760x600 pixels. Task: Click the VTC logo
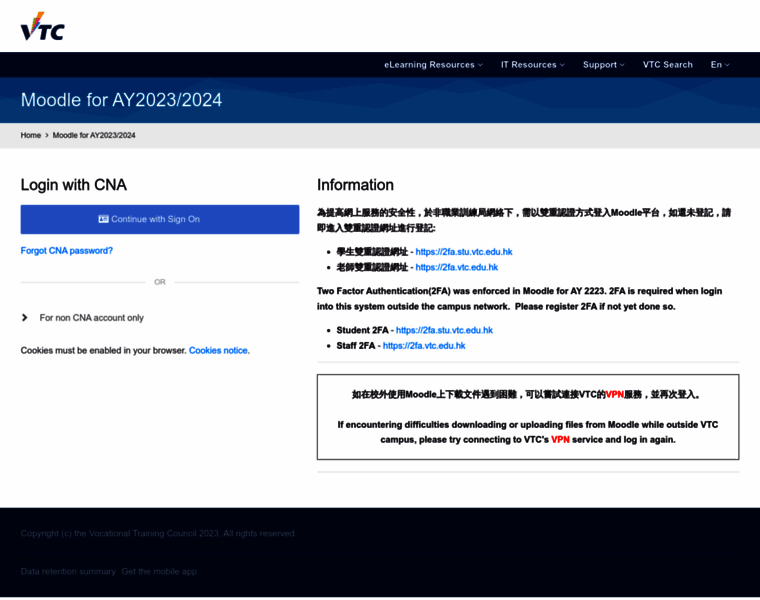(x=43, y=27)
